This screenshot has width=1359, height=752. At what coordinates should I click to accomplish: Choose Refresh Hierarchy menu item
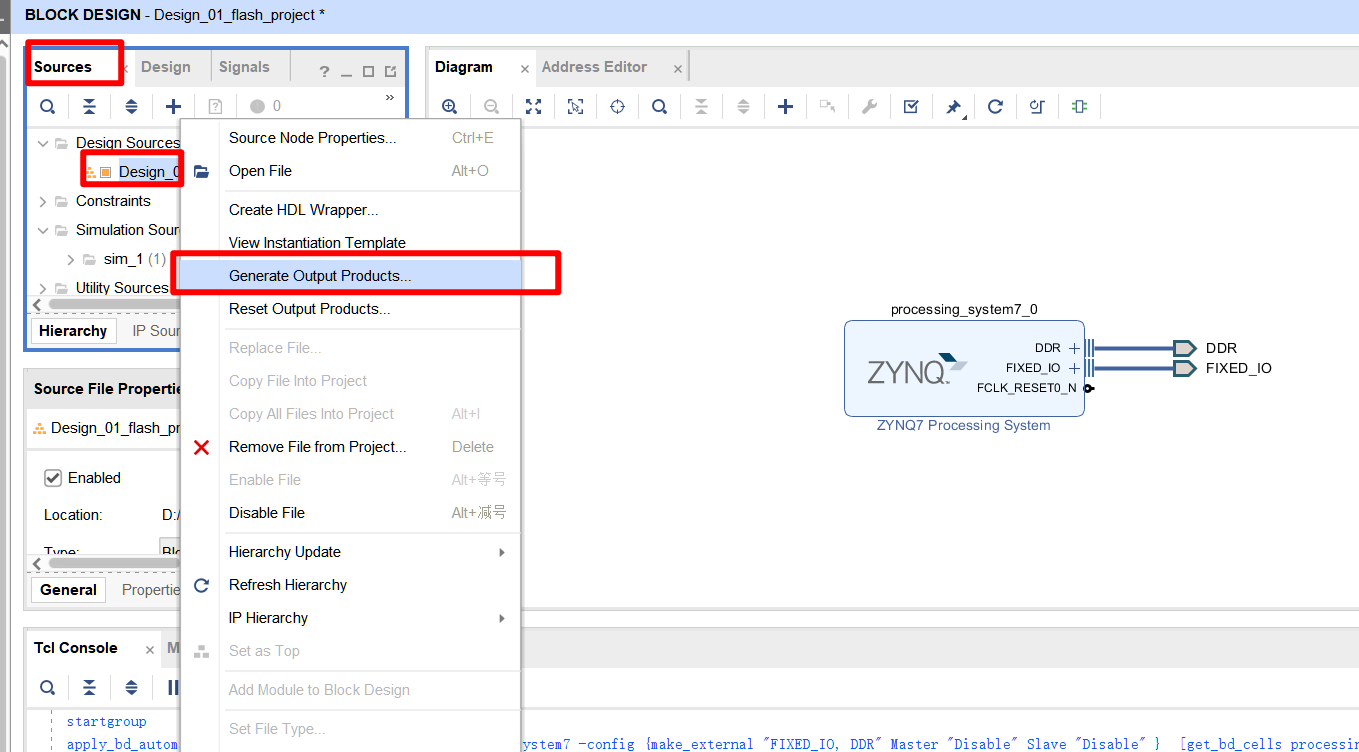(350, 585)
